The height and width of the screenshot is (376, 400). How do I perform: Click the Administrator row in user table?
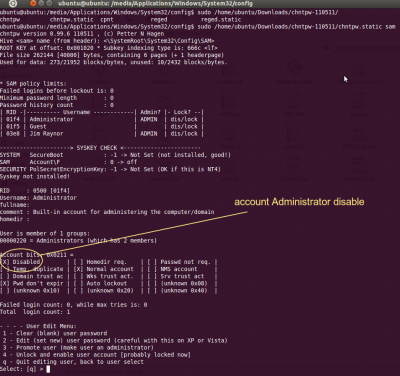pos(102,119)
